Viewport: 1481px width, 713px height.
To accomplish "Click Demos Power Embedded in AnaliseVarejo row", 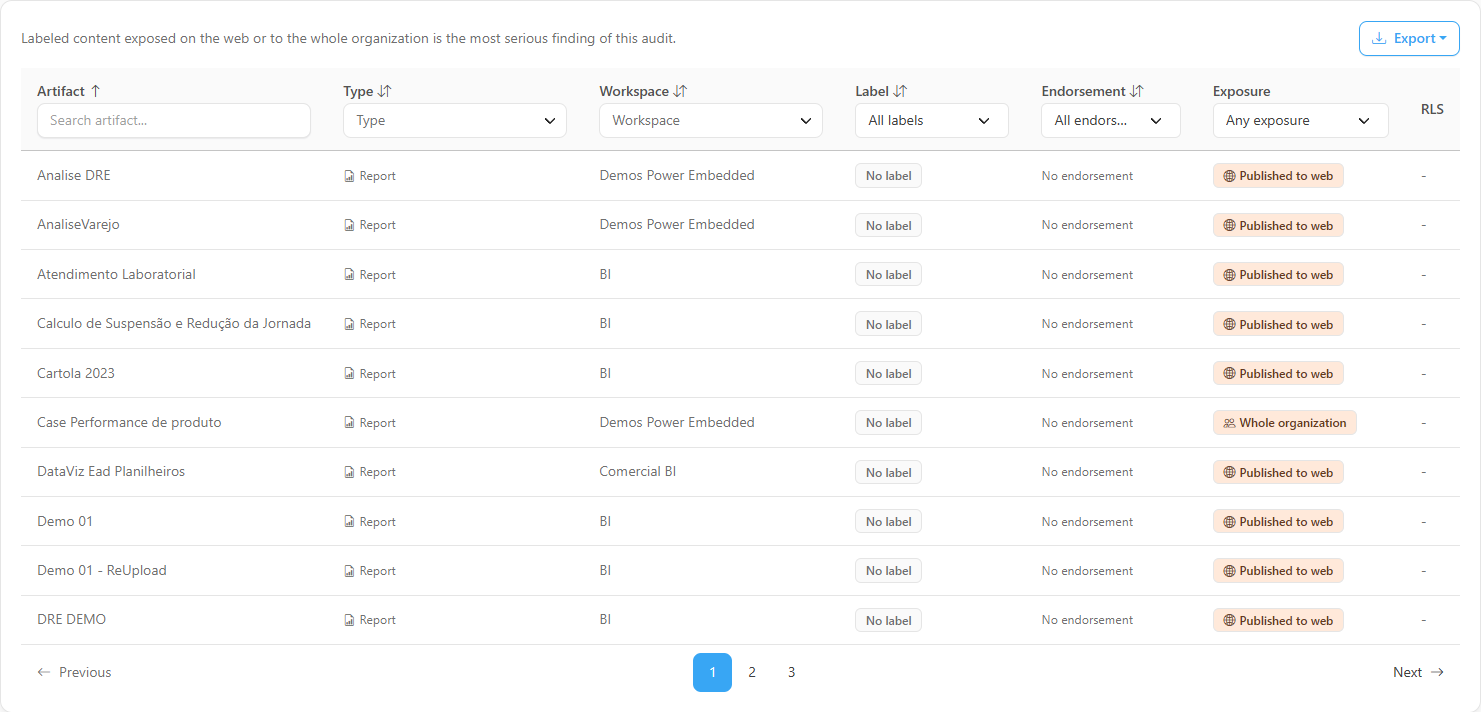I will pyautogui.click(x=677, y=225).
